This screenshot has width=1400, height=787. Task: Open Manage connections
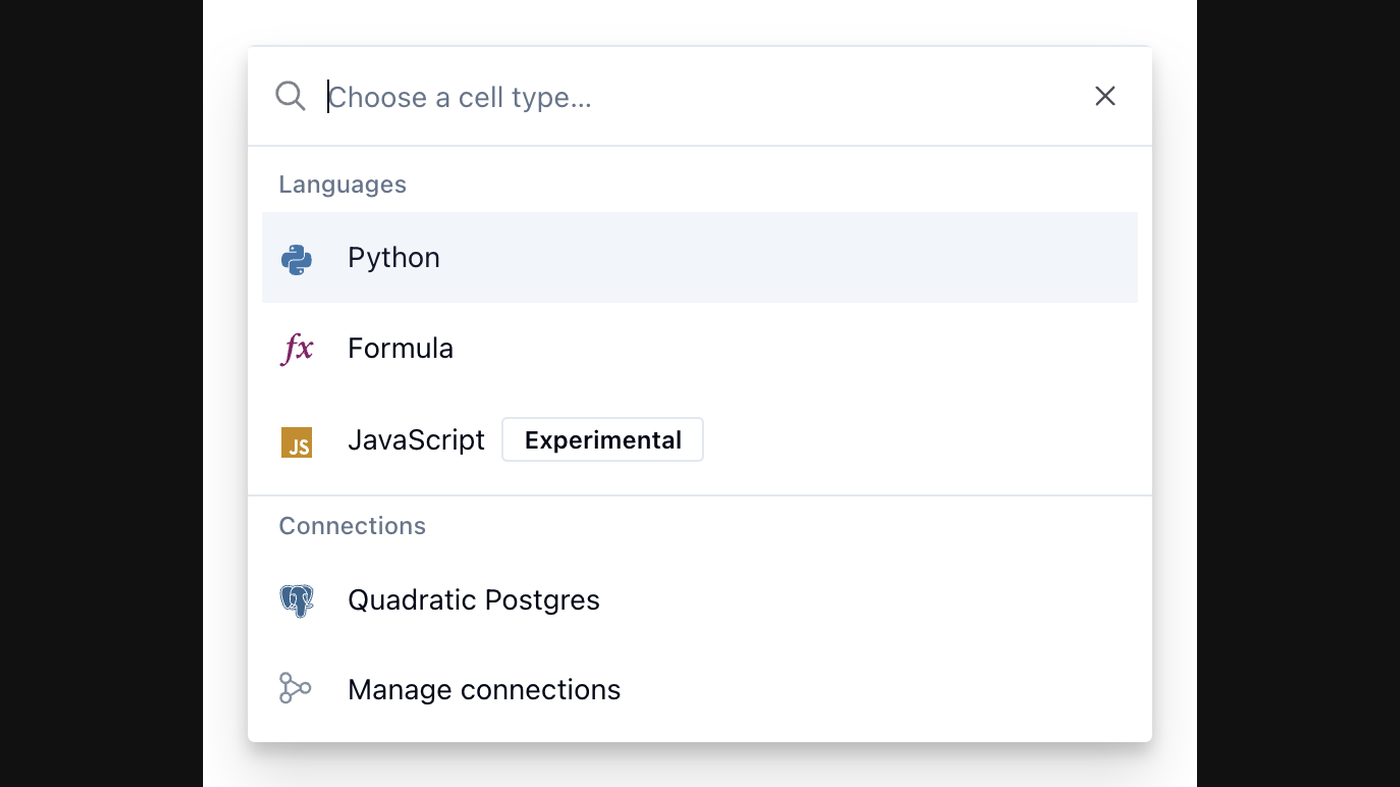coord(700,690)
